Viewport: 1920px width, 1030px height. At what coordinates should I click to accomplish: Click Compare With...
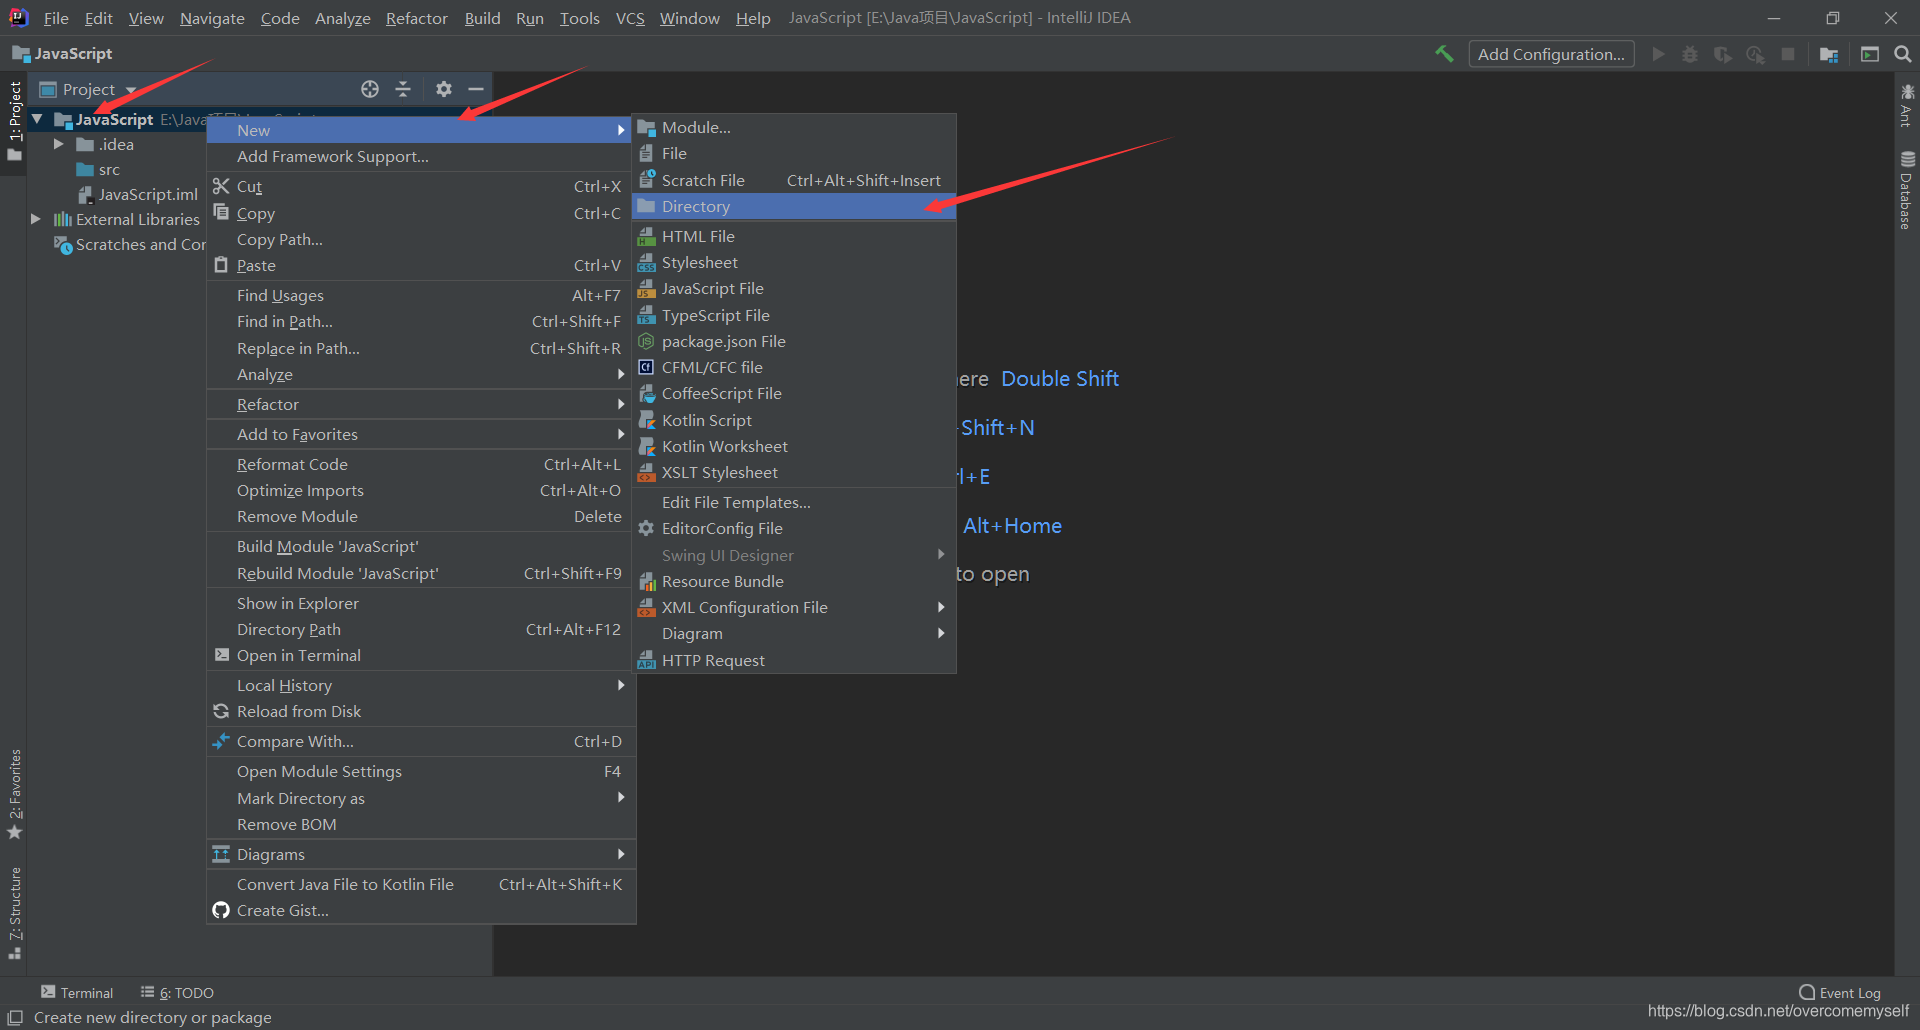point(420,741)
